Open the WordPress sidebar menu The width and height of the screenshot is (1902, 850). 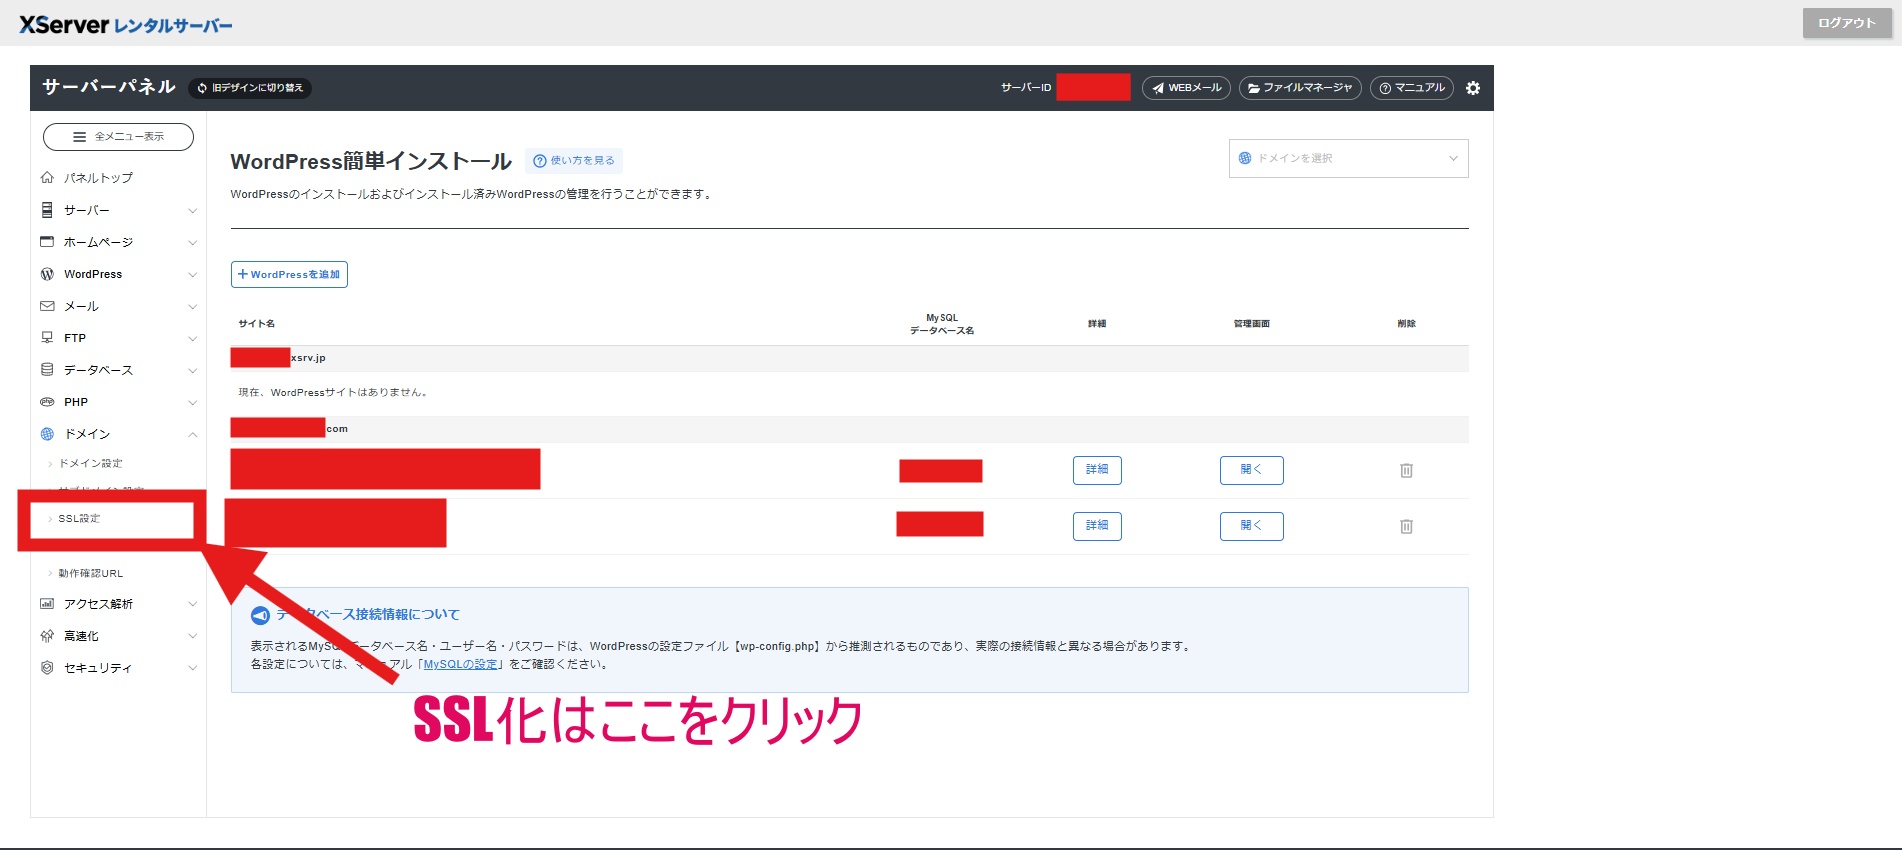93,274
